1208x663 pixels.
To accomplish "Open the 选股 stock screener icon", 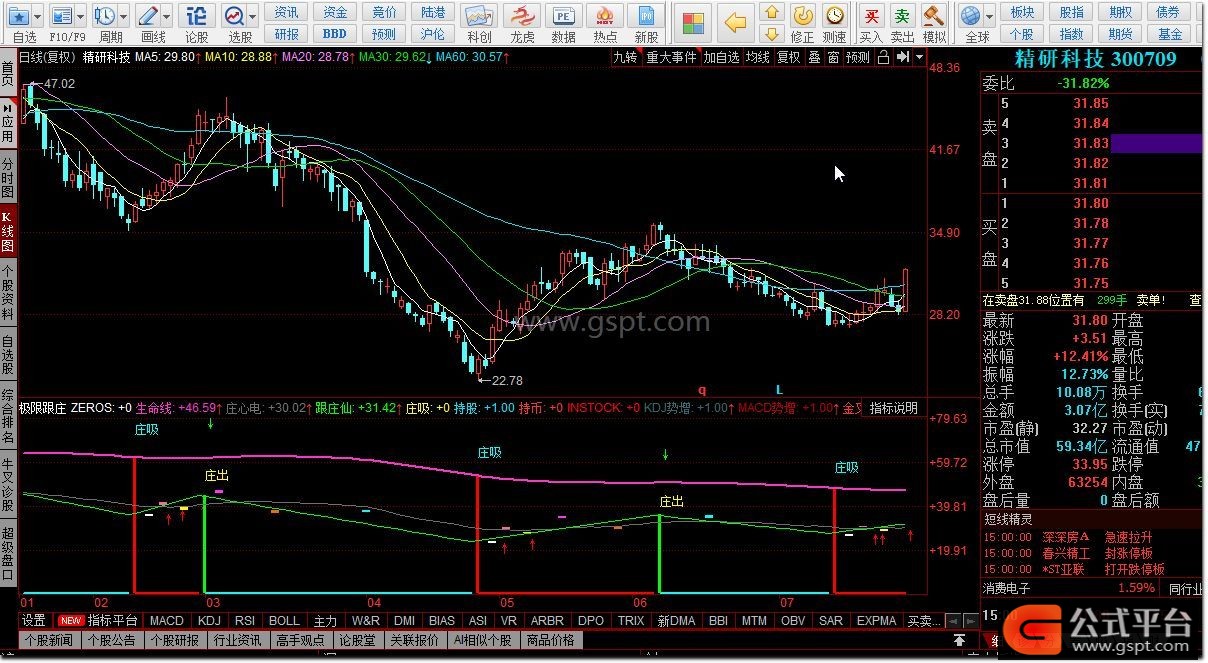I will point(234,16).
